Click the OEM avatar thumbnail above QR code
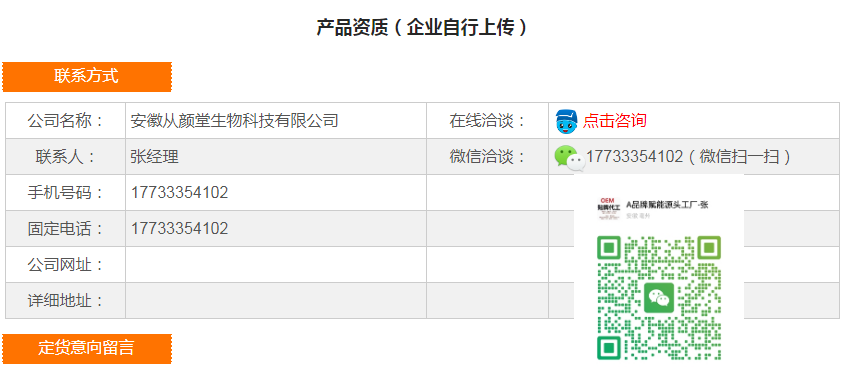This screenshot has width=846, height=372. [x=610, y=209]
